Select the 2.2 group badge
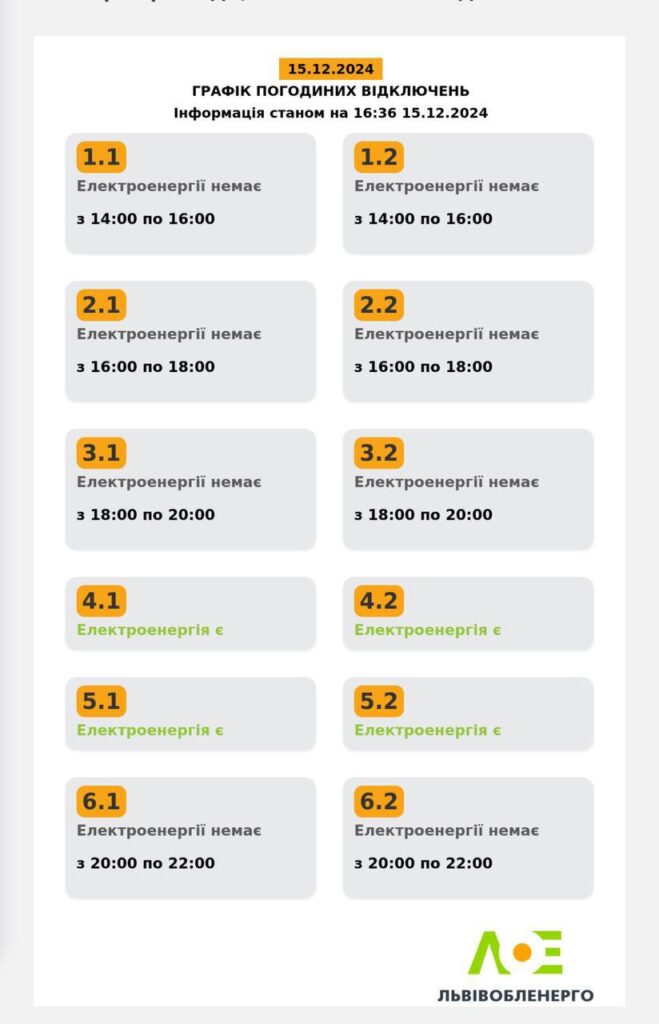659x1024 pixels. click(379, 305)
